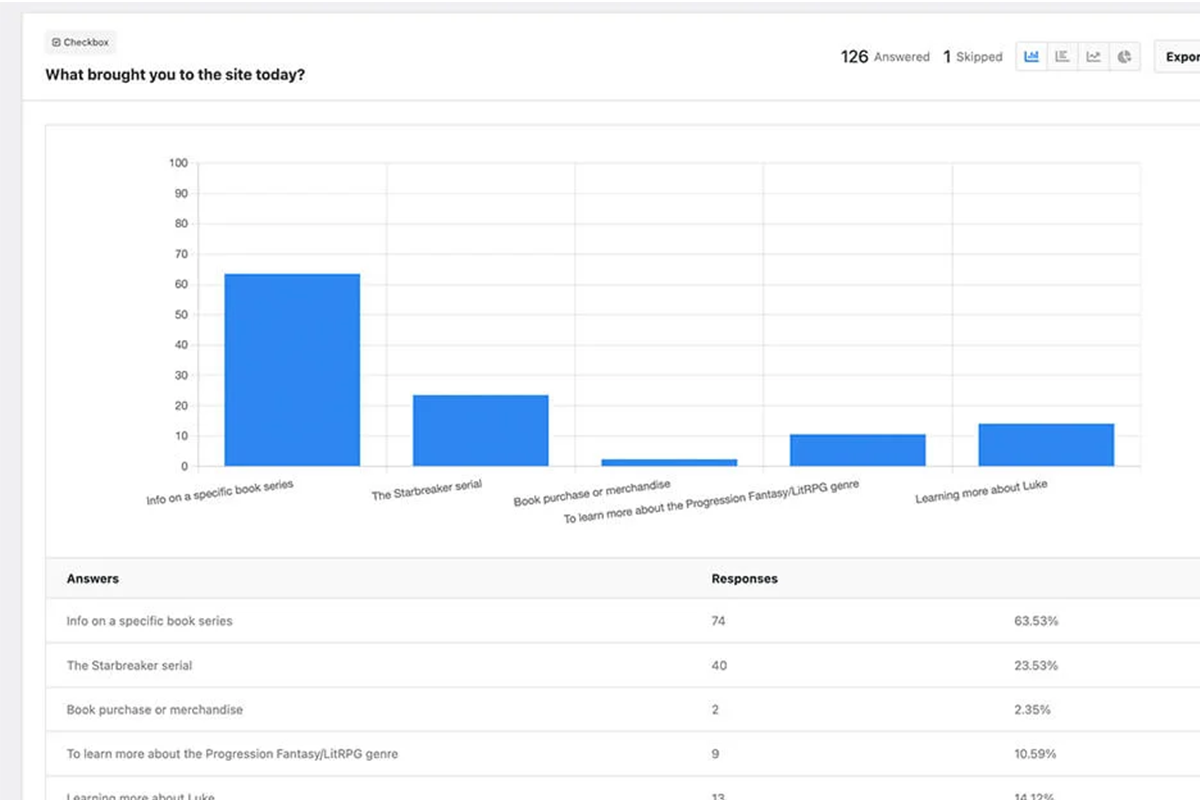Click the 'Info on a specific book series' bar
Screen dimensions: 1200x800
[x=292, y=370]
